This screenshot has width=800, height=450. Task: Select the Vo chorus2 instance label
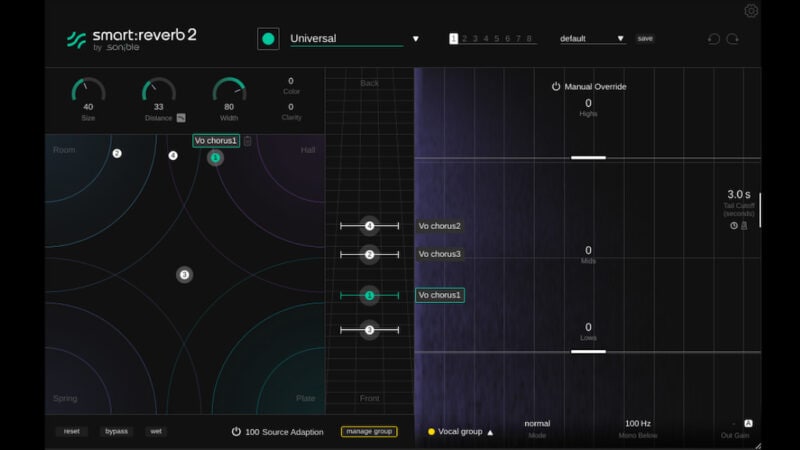point(439,226)
